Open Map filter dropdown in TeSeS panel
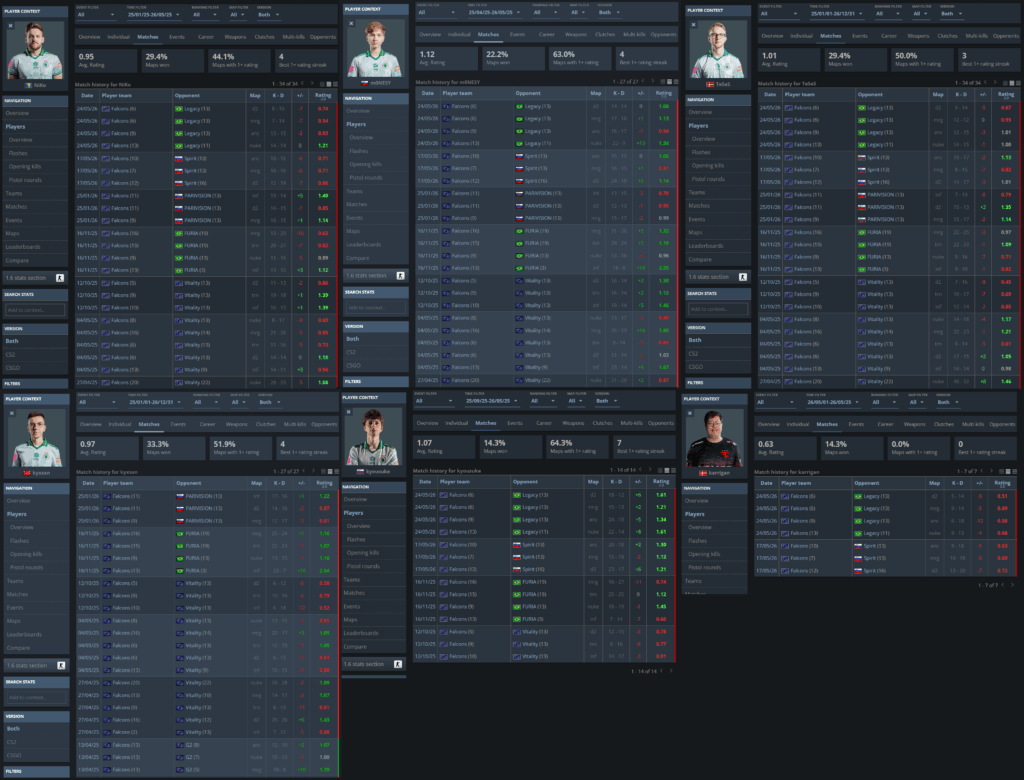 [922, 14]
